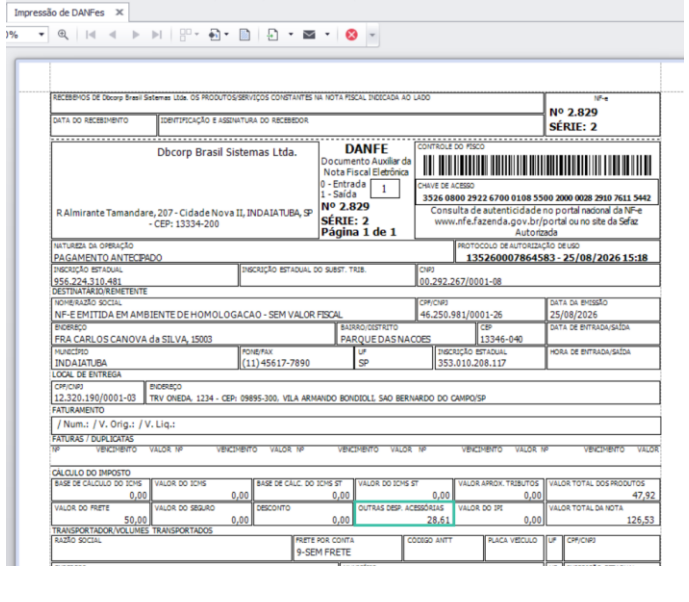The width and height of the screenshot is (689, 602).
Task: Click the barcode in Controle do Fisco
Action: click(x=537, y=166)
